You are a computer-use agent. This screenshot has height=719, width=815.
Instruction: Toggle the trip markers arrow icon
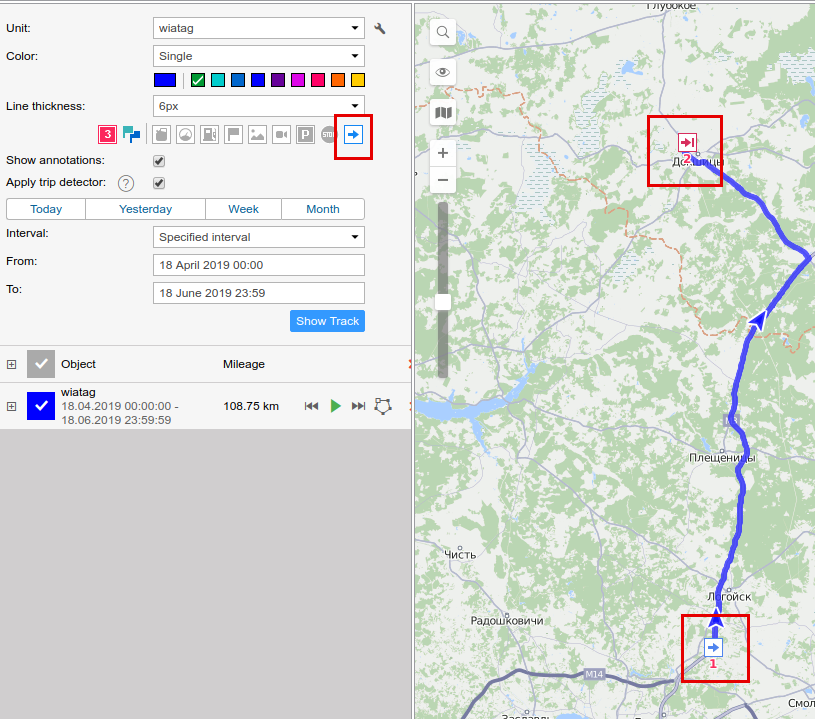pyautogui.click(x=353, y=134)
